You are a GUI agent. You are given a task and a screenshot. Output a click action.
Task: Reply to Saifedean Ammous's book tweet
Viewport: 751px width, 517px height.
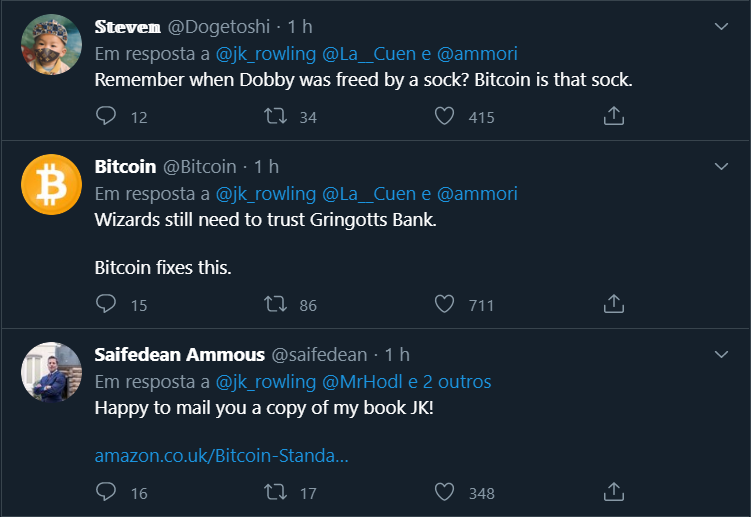click(x=107, y=492)
